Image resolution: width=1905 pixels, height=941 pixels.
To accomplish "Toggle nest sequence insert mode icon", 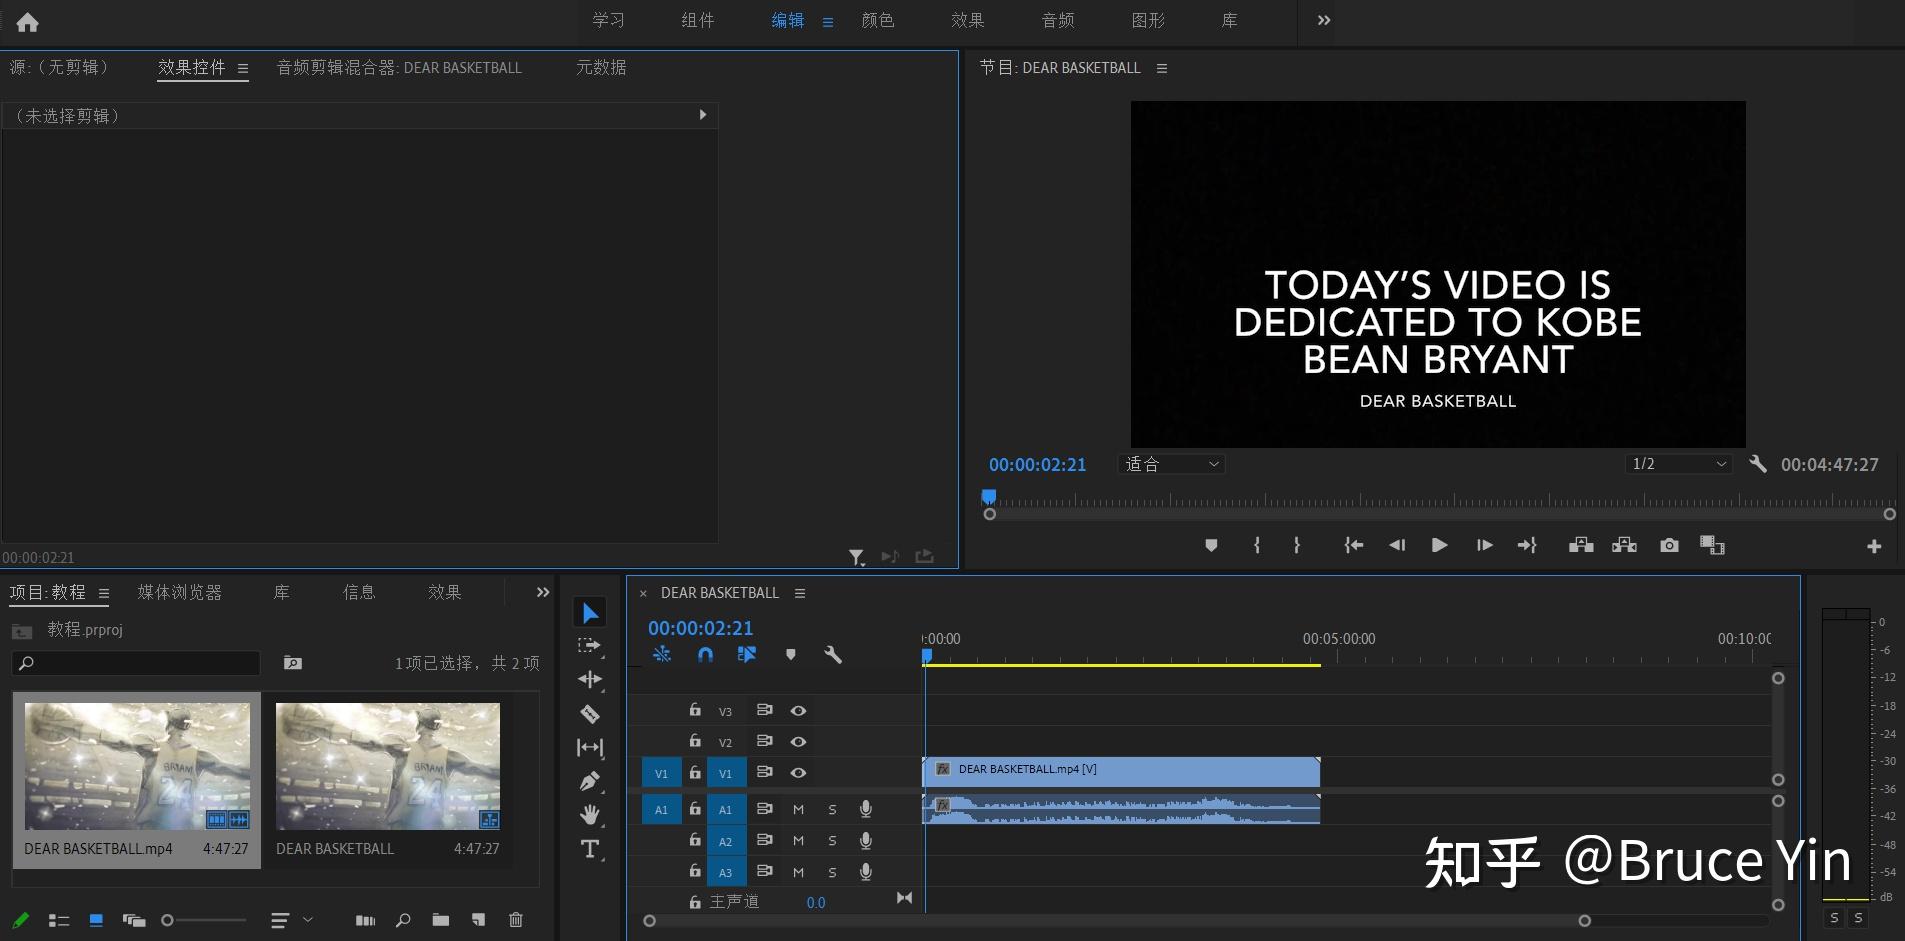I will [662, 655].
